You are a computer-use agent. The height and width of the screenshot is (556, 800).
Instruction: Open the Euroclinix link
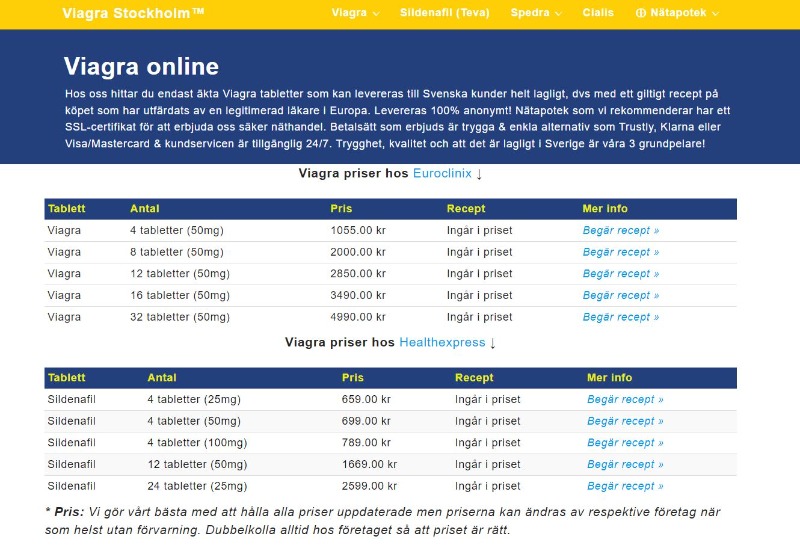(442, 173)
